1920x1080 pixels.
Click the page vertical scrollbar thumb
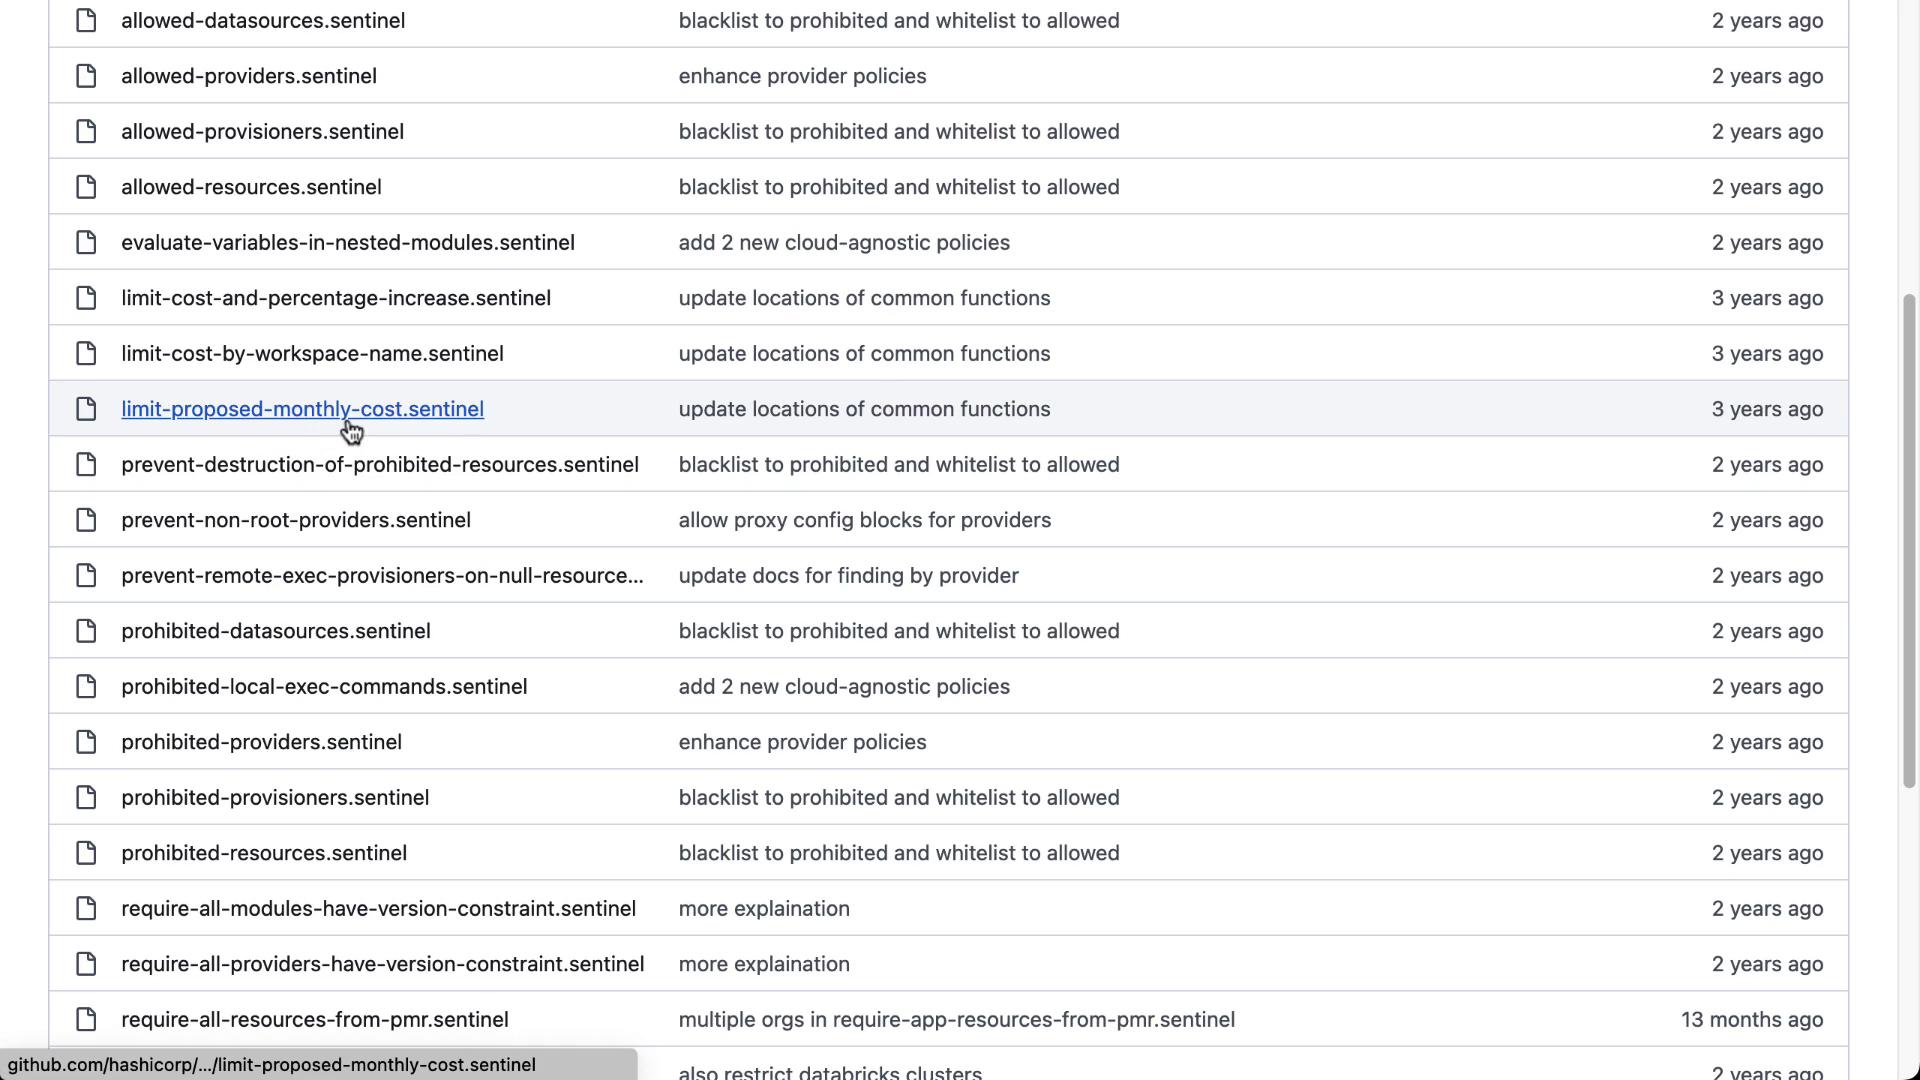[x=1908, y=540]
